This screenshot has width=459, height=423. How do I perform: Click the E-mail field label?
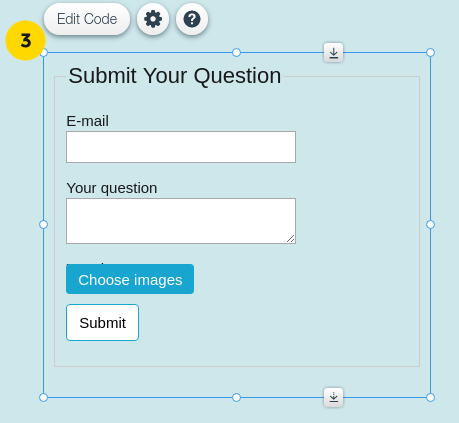87,121
